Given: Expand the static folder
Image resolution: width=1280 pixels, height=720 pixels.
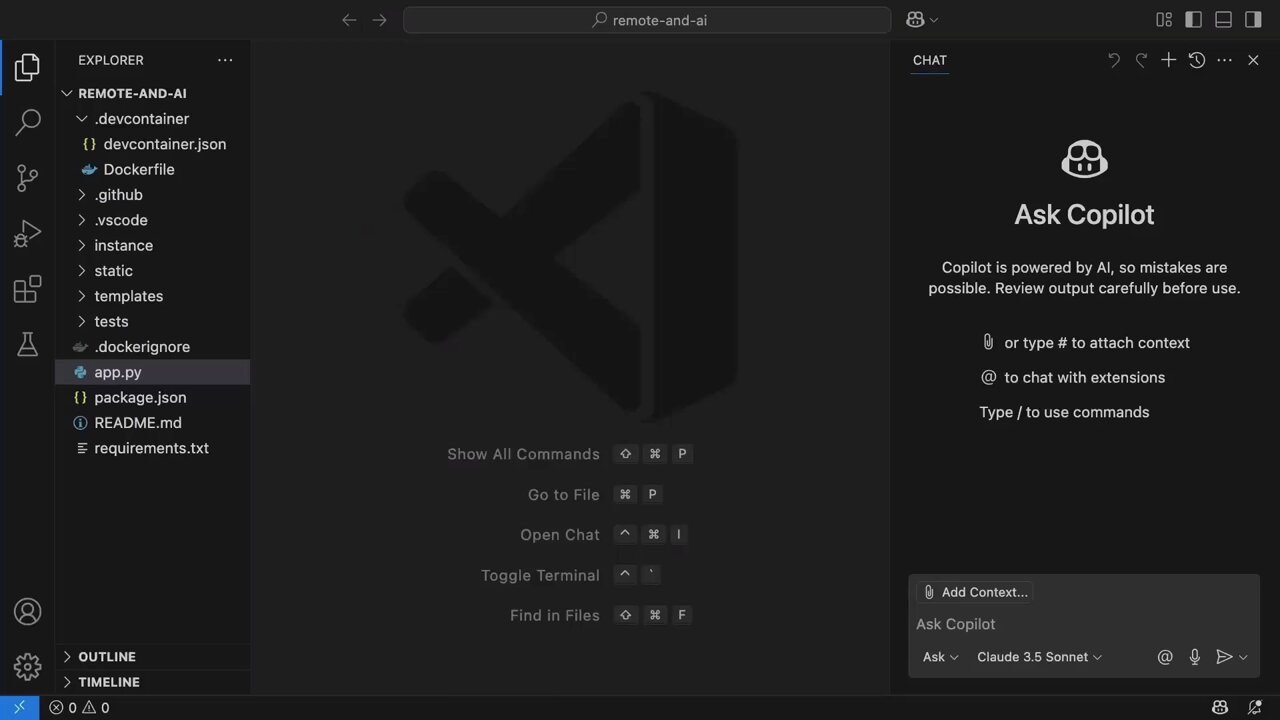Looking at the screenshot, I should 82,271.
